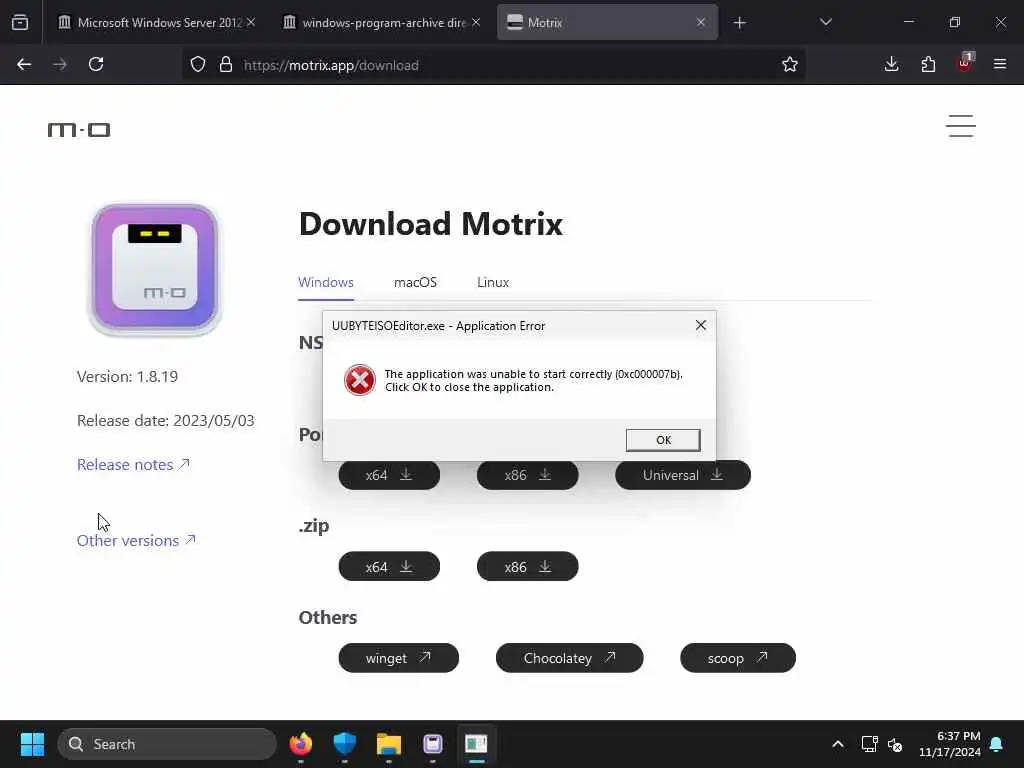Open the Windows Start menu
Screen dimensions: 1024x768
click(x=32, y=744)
